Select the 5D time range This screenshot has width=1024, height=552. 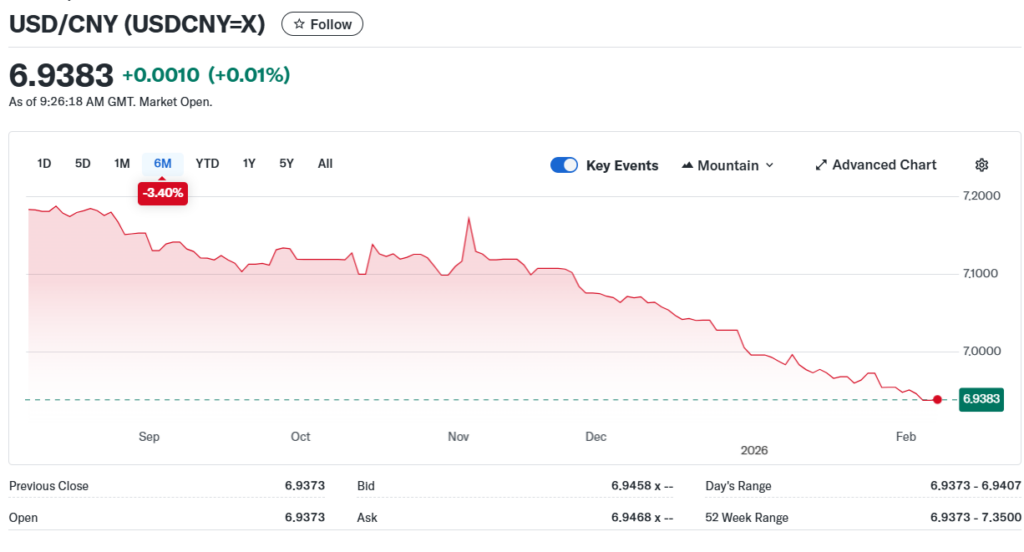point(83,163)
